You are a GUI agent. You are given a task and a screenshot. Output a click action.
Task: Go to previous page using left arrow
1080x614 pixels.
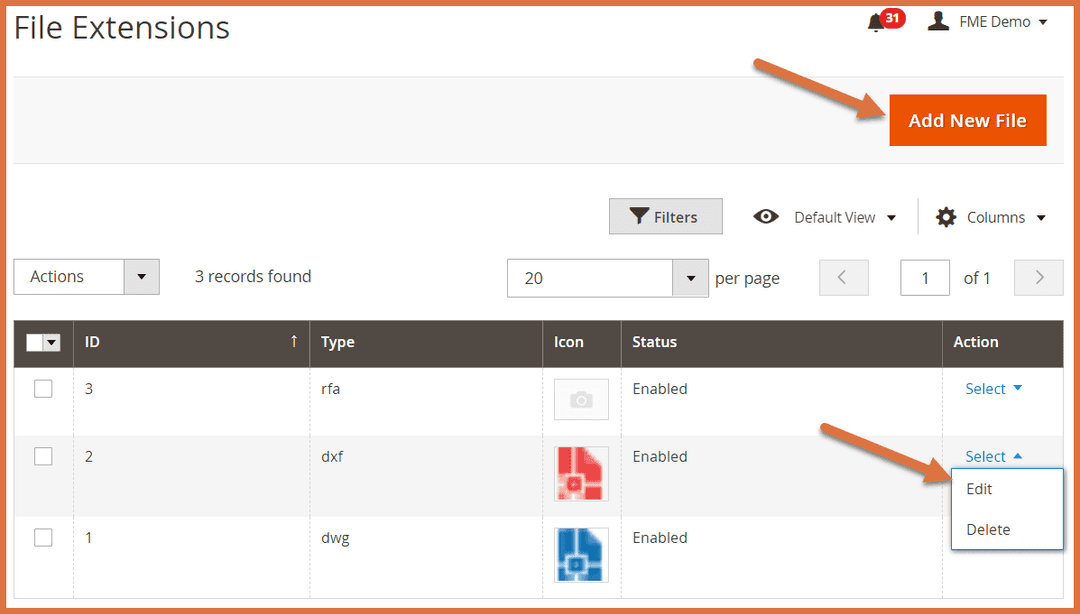pos(843,278)
